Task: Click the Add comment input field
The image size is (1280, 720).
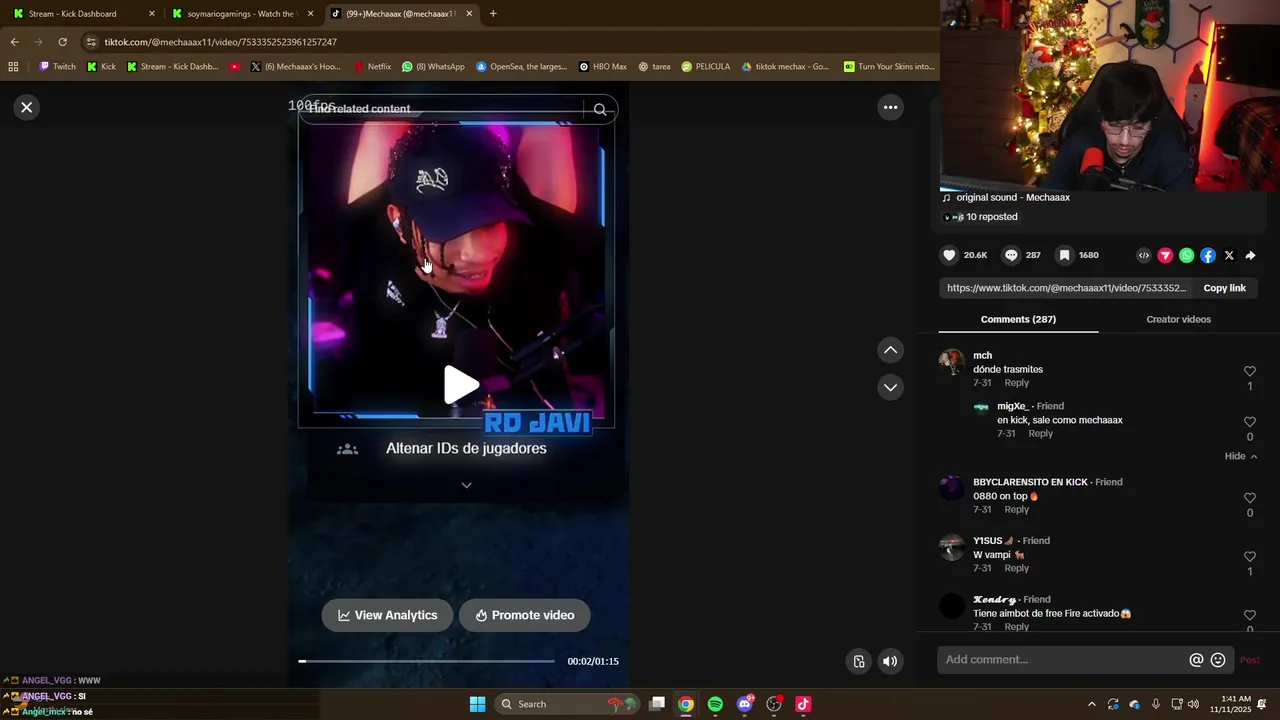Action: 1064,660
